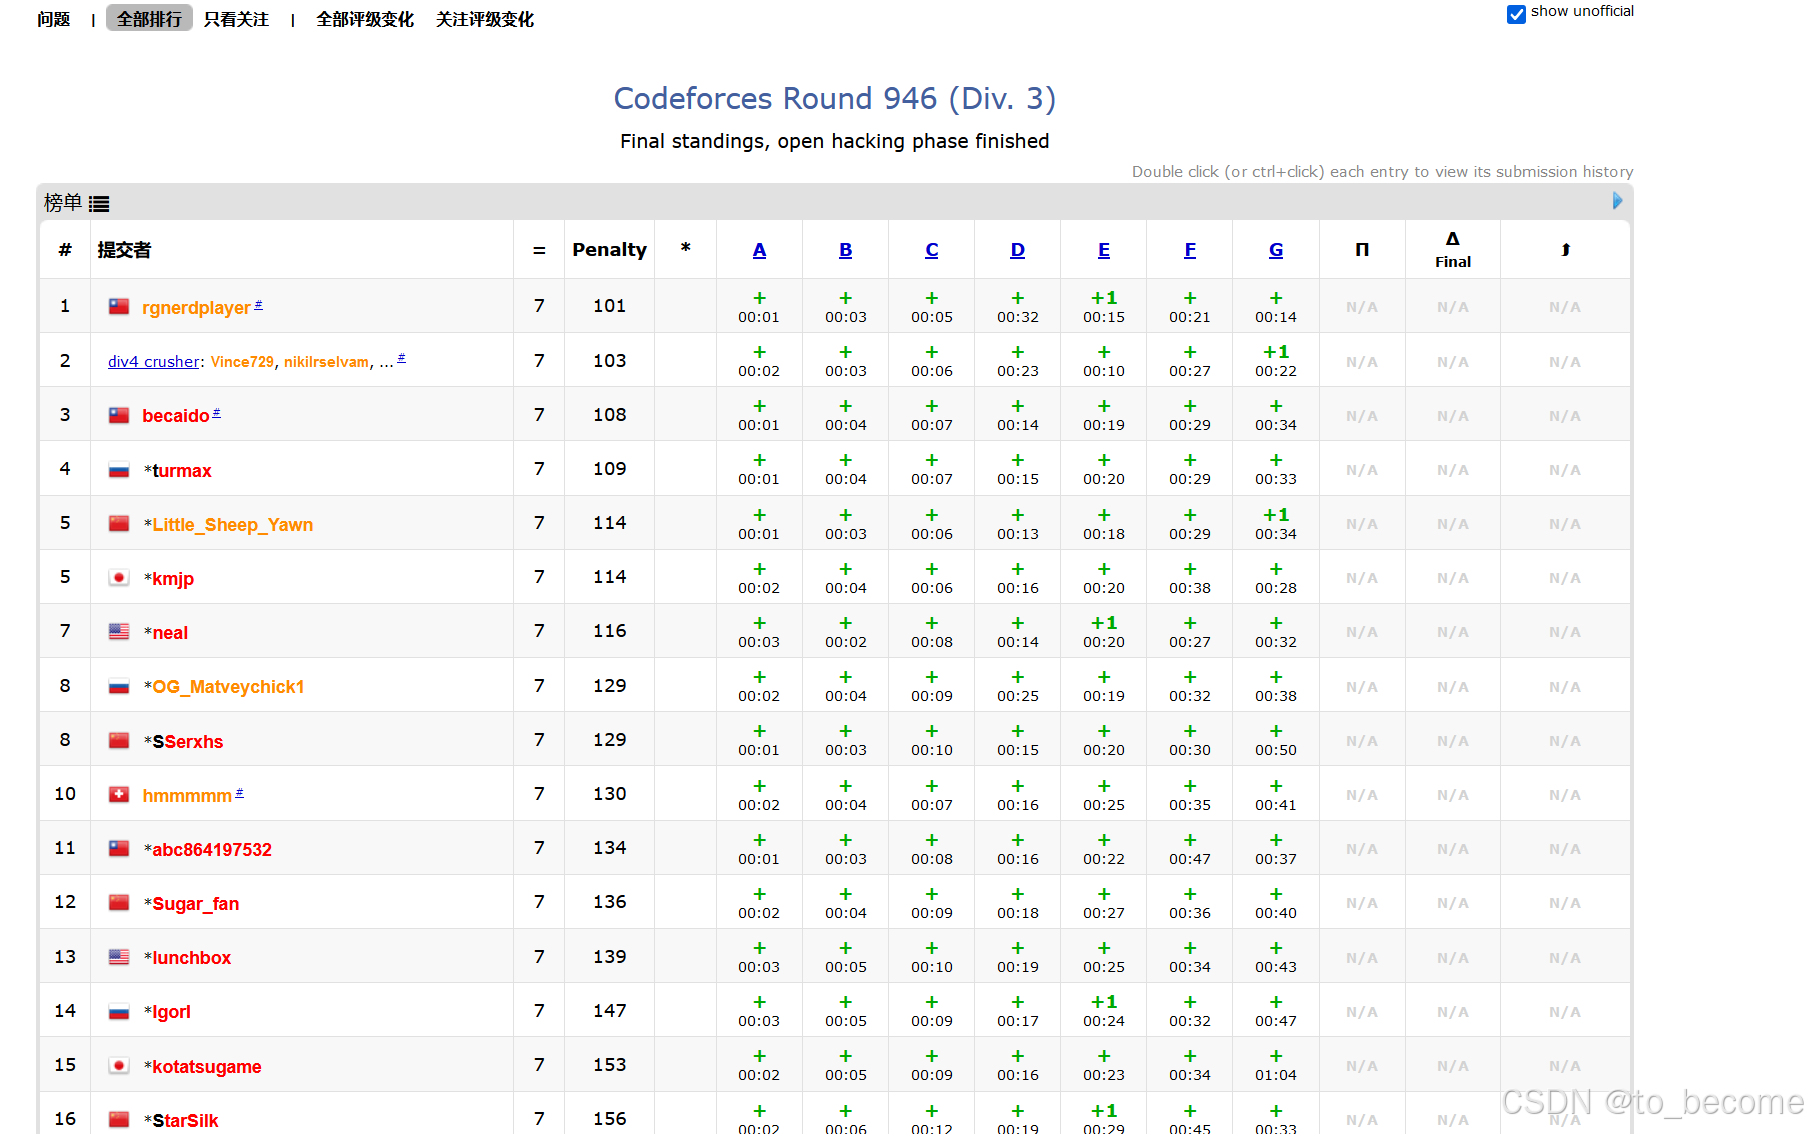Open abc864197532 profile link
Screen dimensions: 1808x1134
[212, 850]
